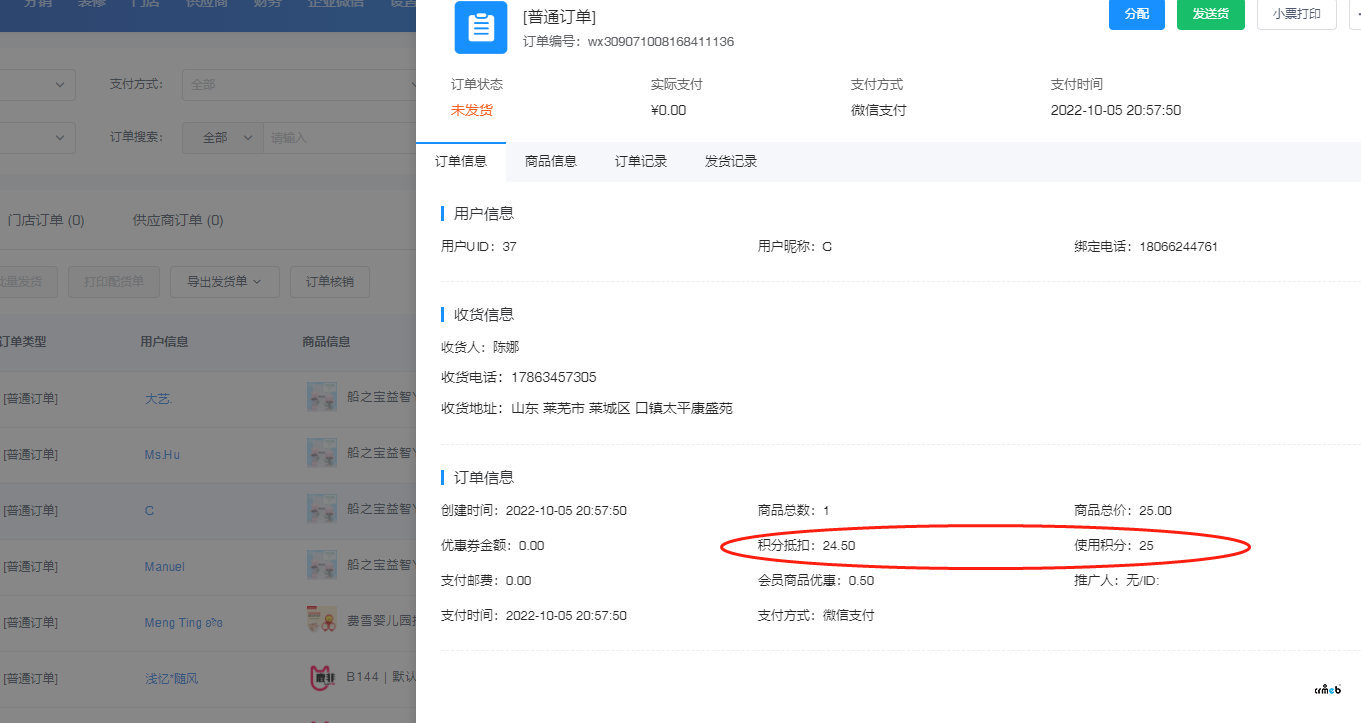This screenshot has width=1361, height=723.
Task: Click the blue order clipboard icon
Action: [481, 27]
